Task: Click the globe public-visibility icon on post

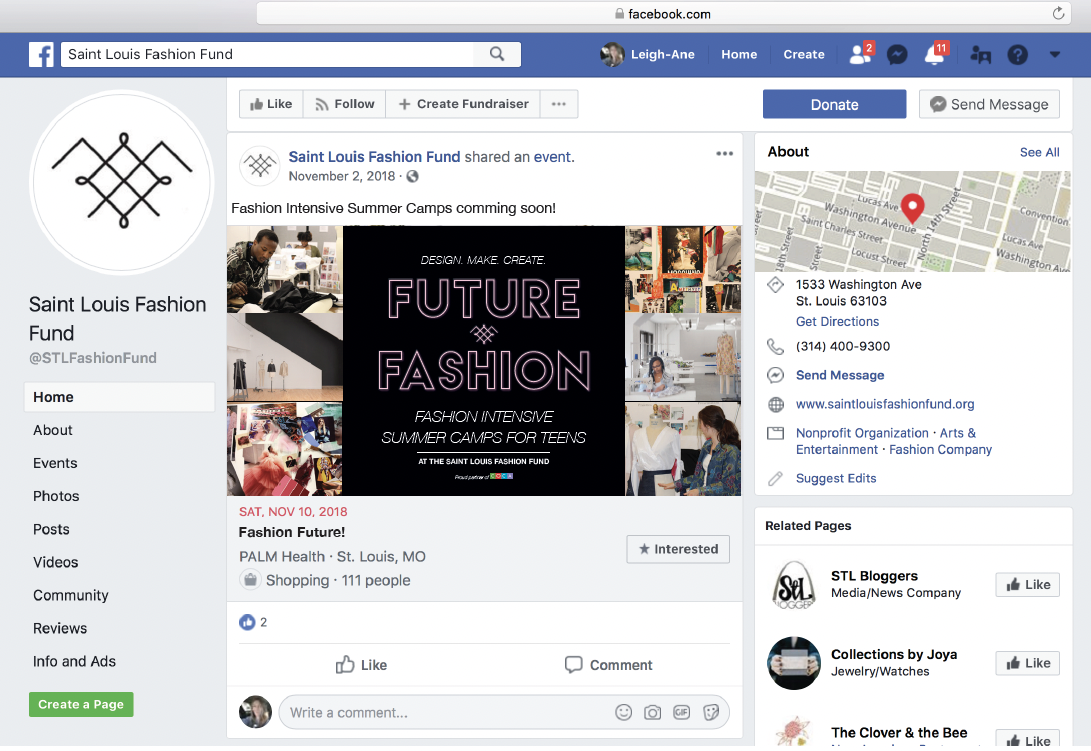Action: tap(413, 177)
